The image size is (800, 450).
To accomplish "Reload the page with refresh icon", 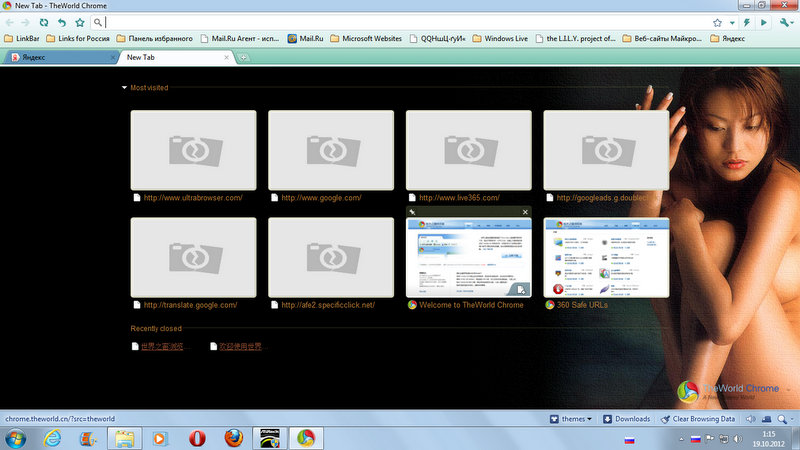I will tap(44, 22).
